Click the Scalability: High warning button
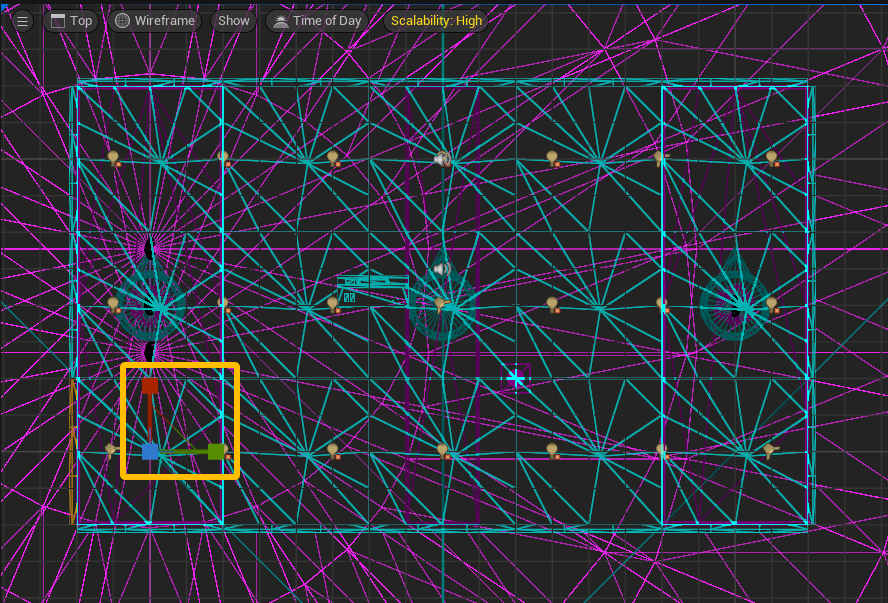The height and width of the screenshot is (603, 888). coord(436,21)
